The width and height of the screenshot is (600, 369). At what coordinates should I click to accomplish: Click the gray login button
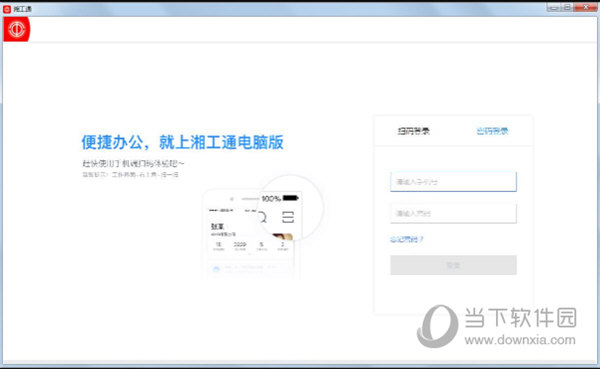point(453,265)
